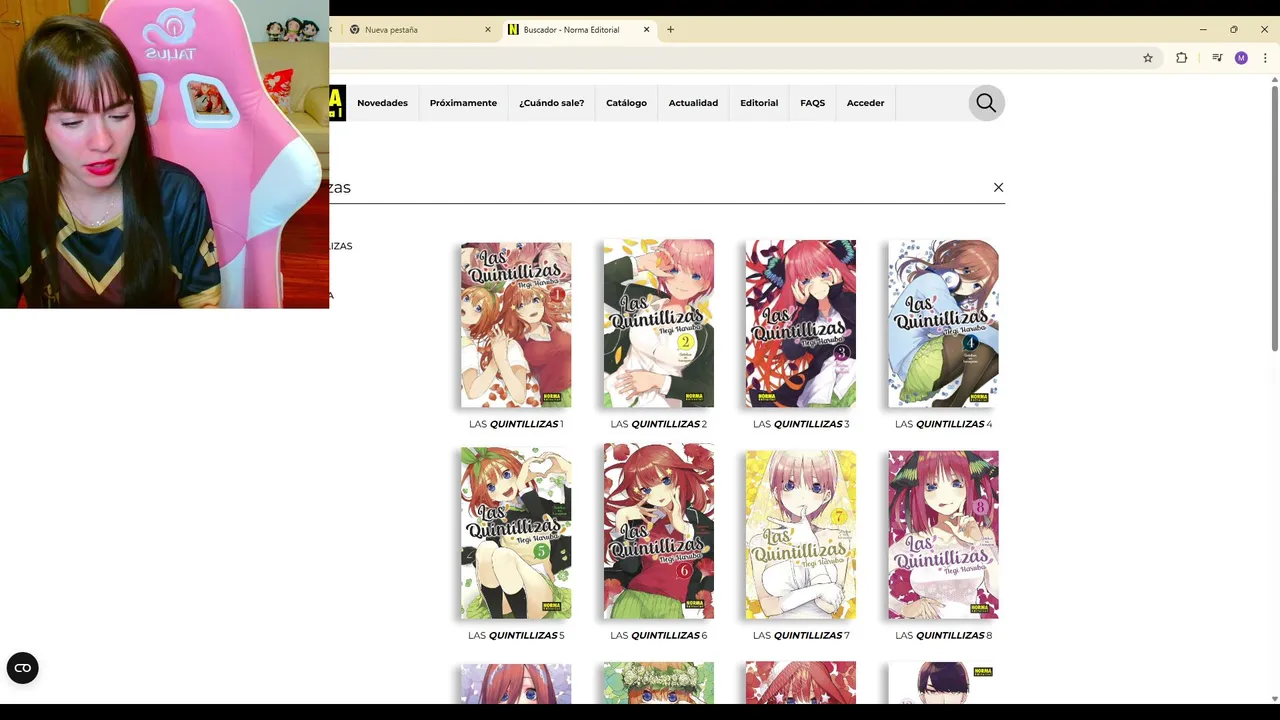This screenshot has height=720, width=1280.
Task: Click the LAS QUINTILLIZAS 5 title link
Action: pyautogui.click(x=516, y=635)
